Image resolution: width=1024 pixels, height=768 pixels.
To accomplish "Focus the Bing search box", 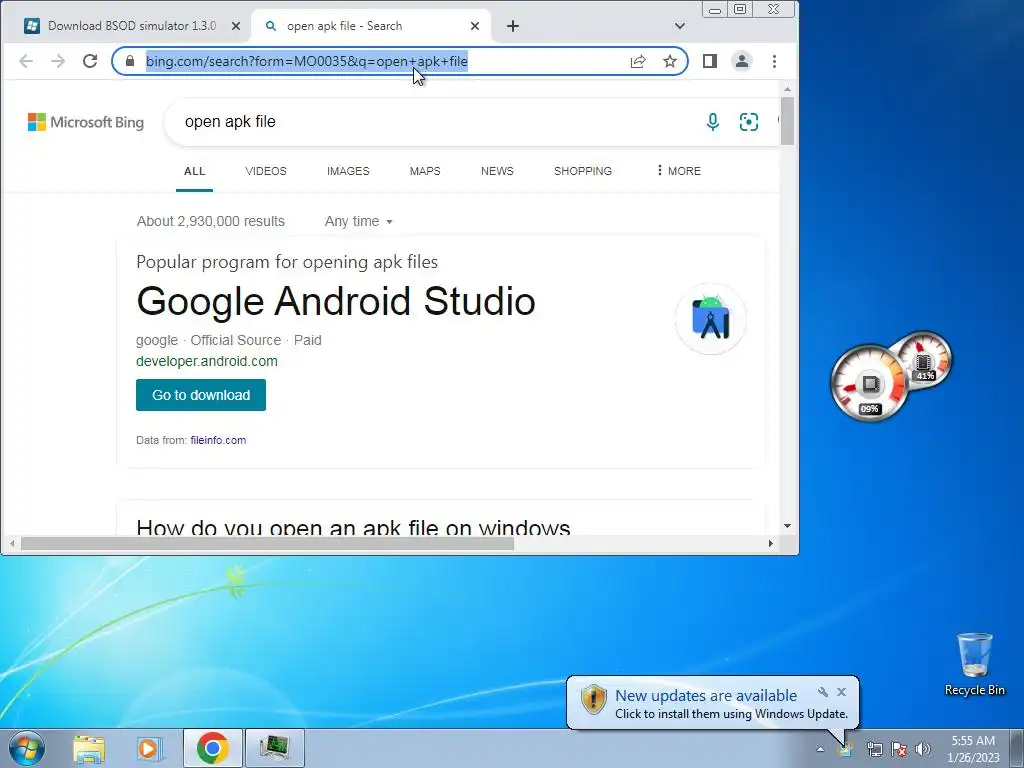I will point(431,122).
